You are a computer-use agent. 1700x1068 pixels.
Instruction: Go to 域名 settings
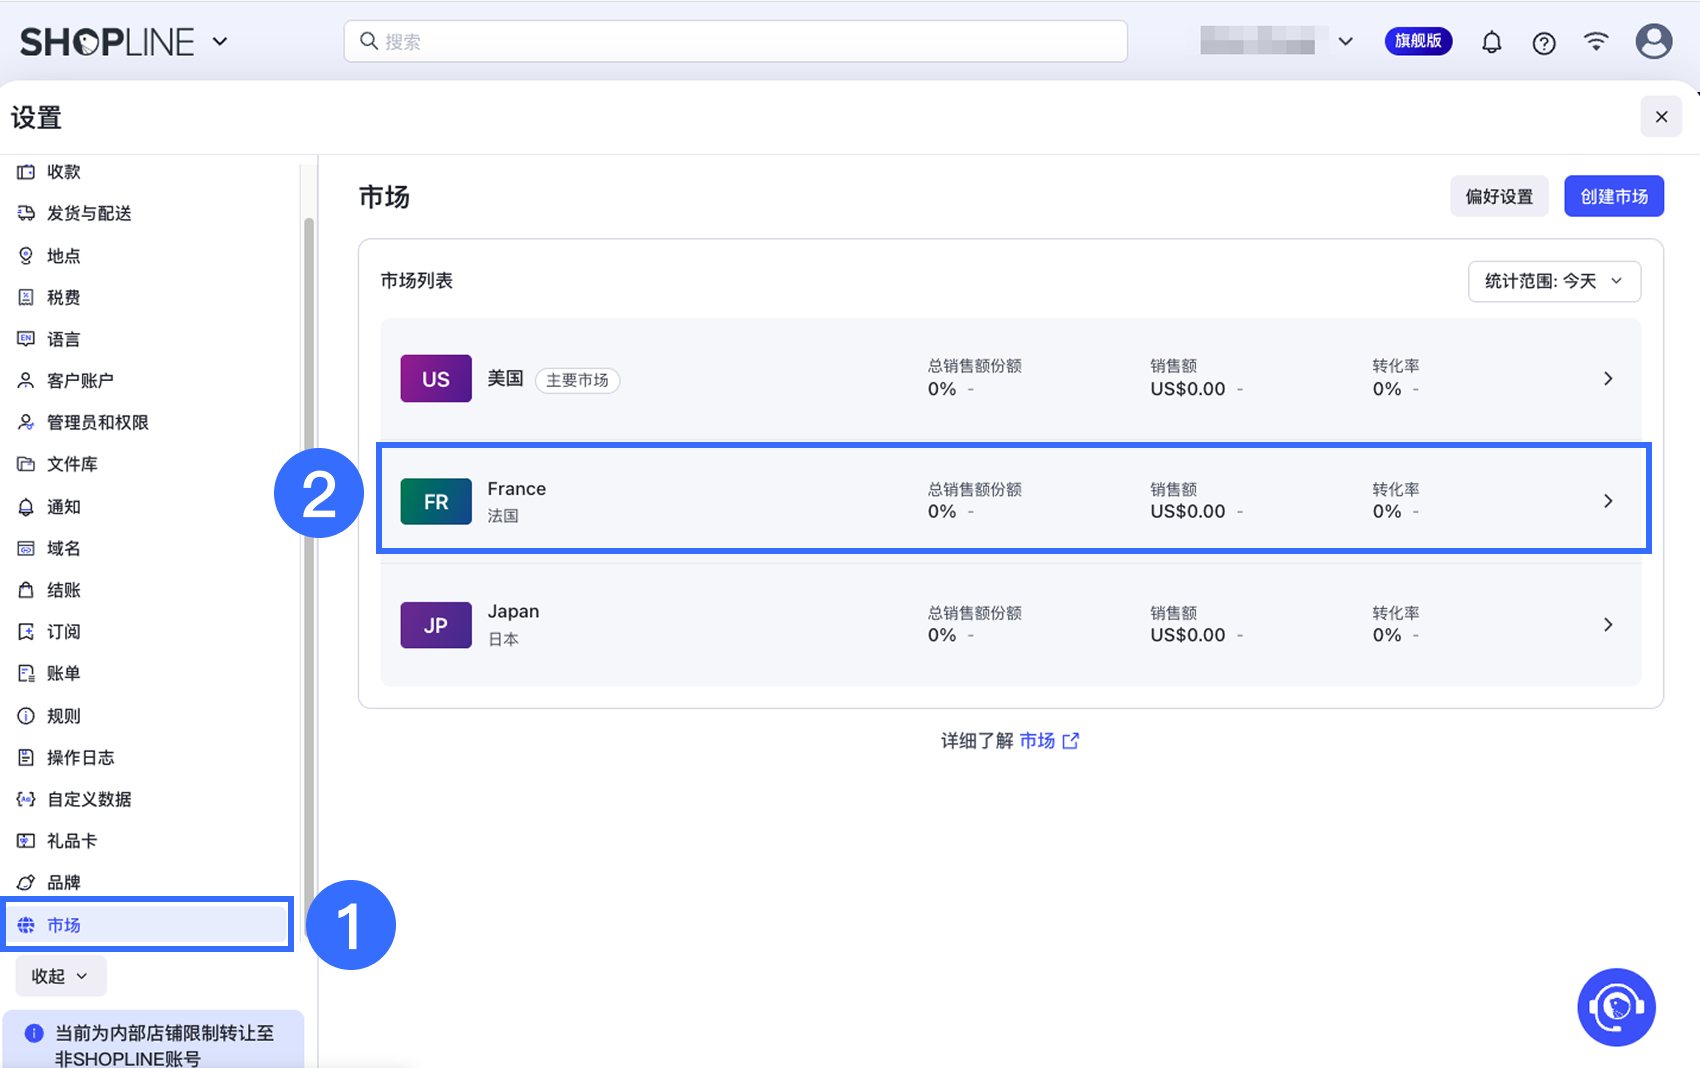(x=64, y=548)
